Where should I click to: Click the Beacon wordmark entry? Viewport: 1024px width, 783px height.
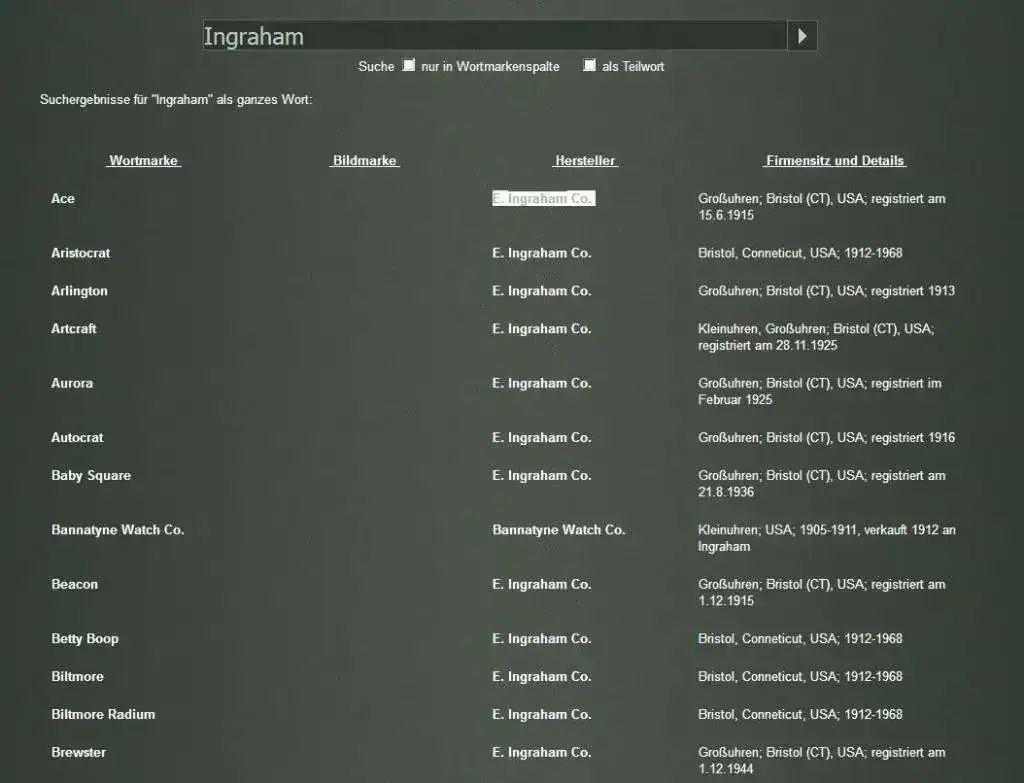(74, 584)
